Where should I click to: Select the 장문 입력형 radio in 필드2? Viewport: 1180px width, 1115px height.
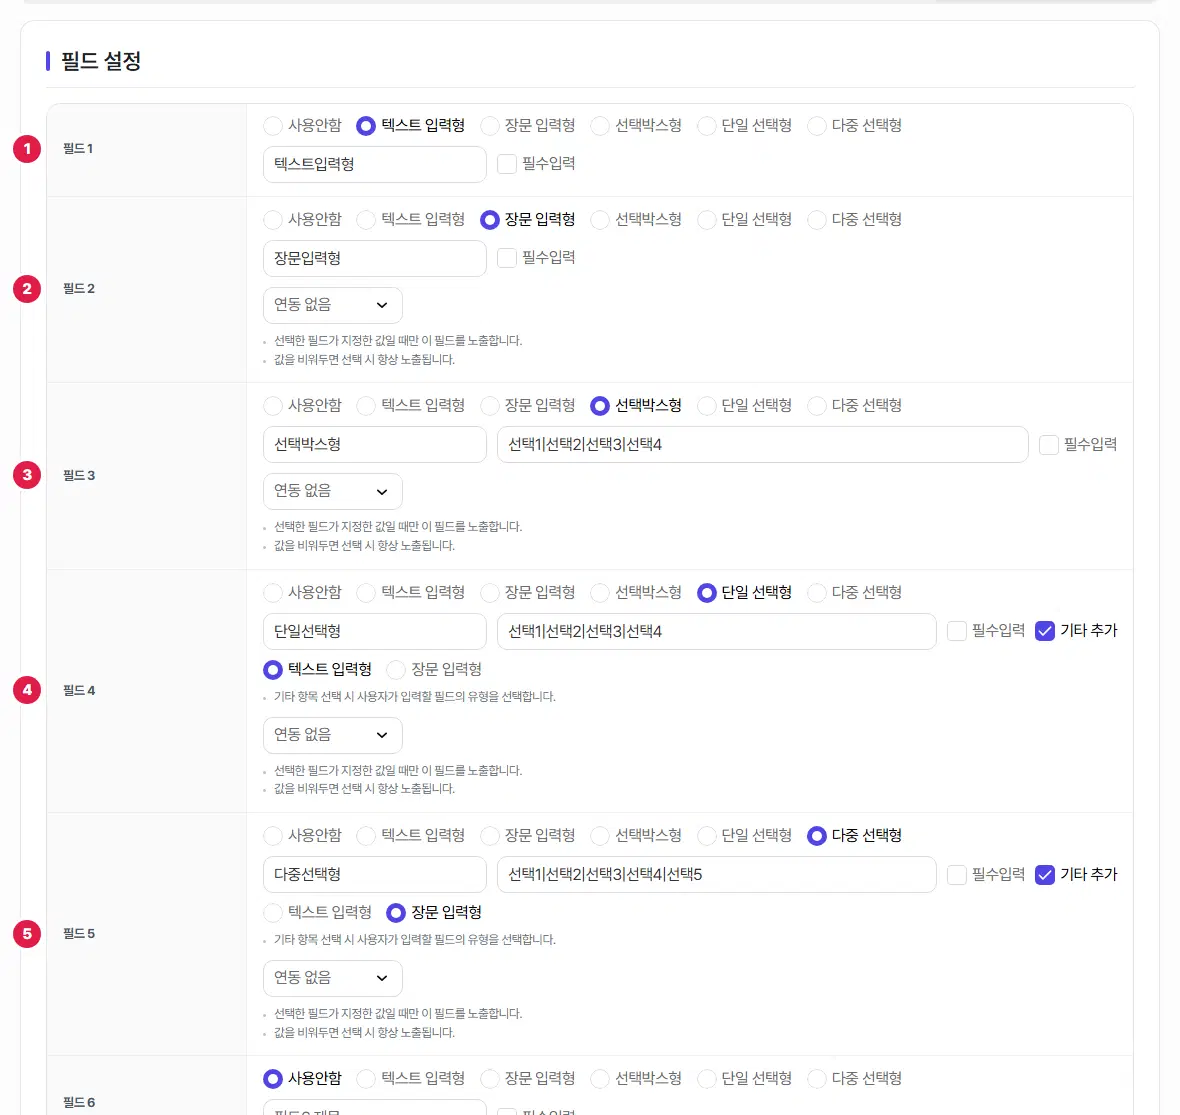click(490, 220)
